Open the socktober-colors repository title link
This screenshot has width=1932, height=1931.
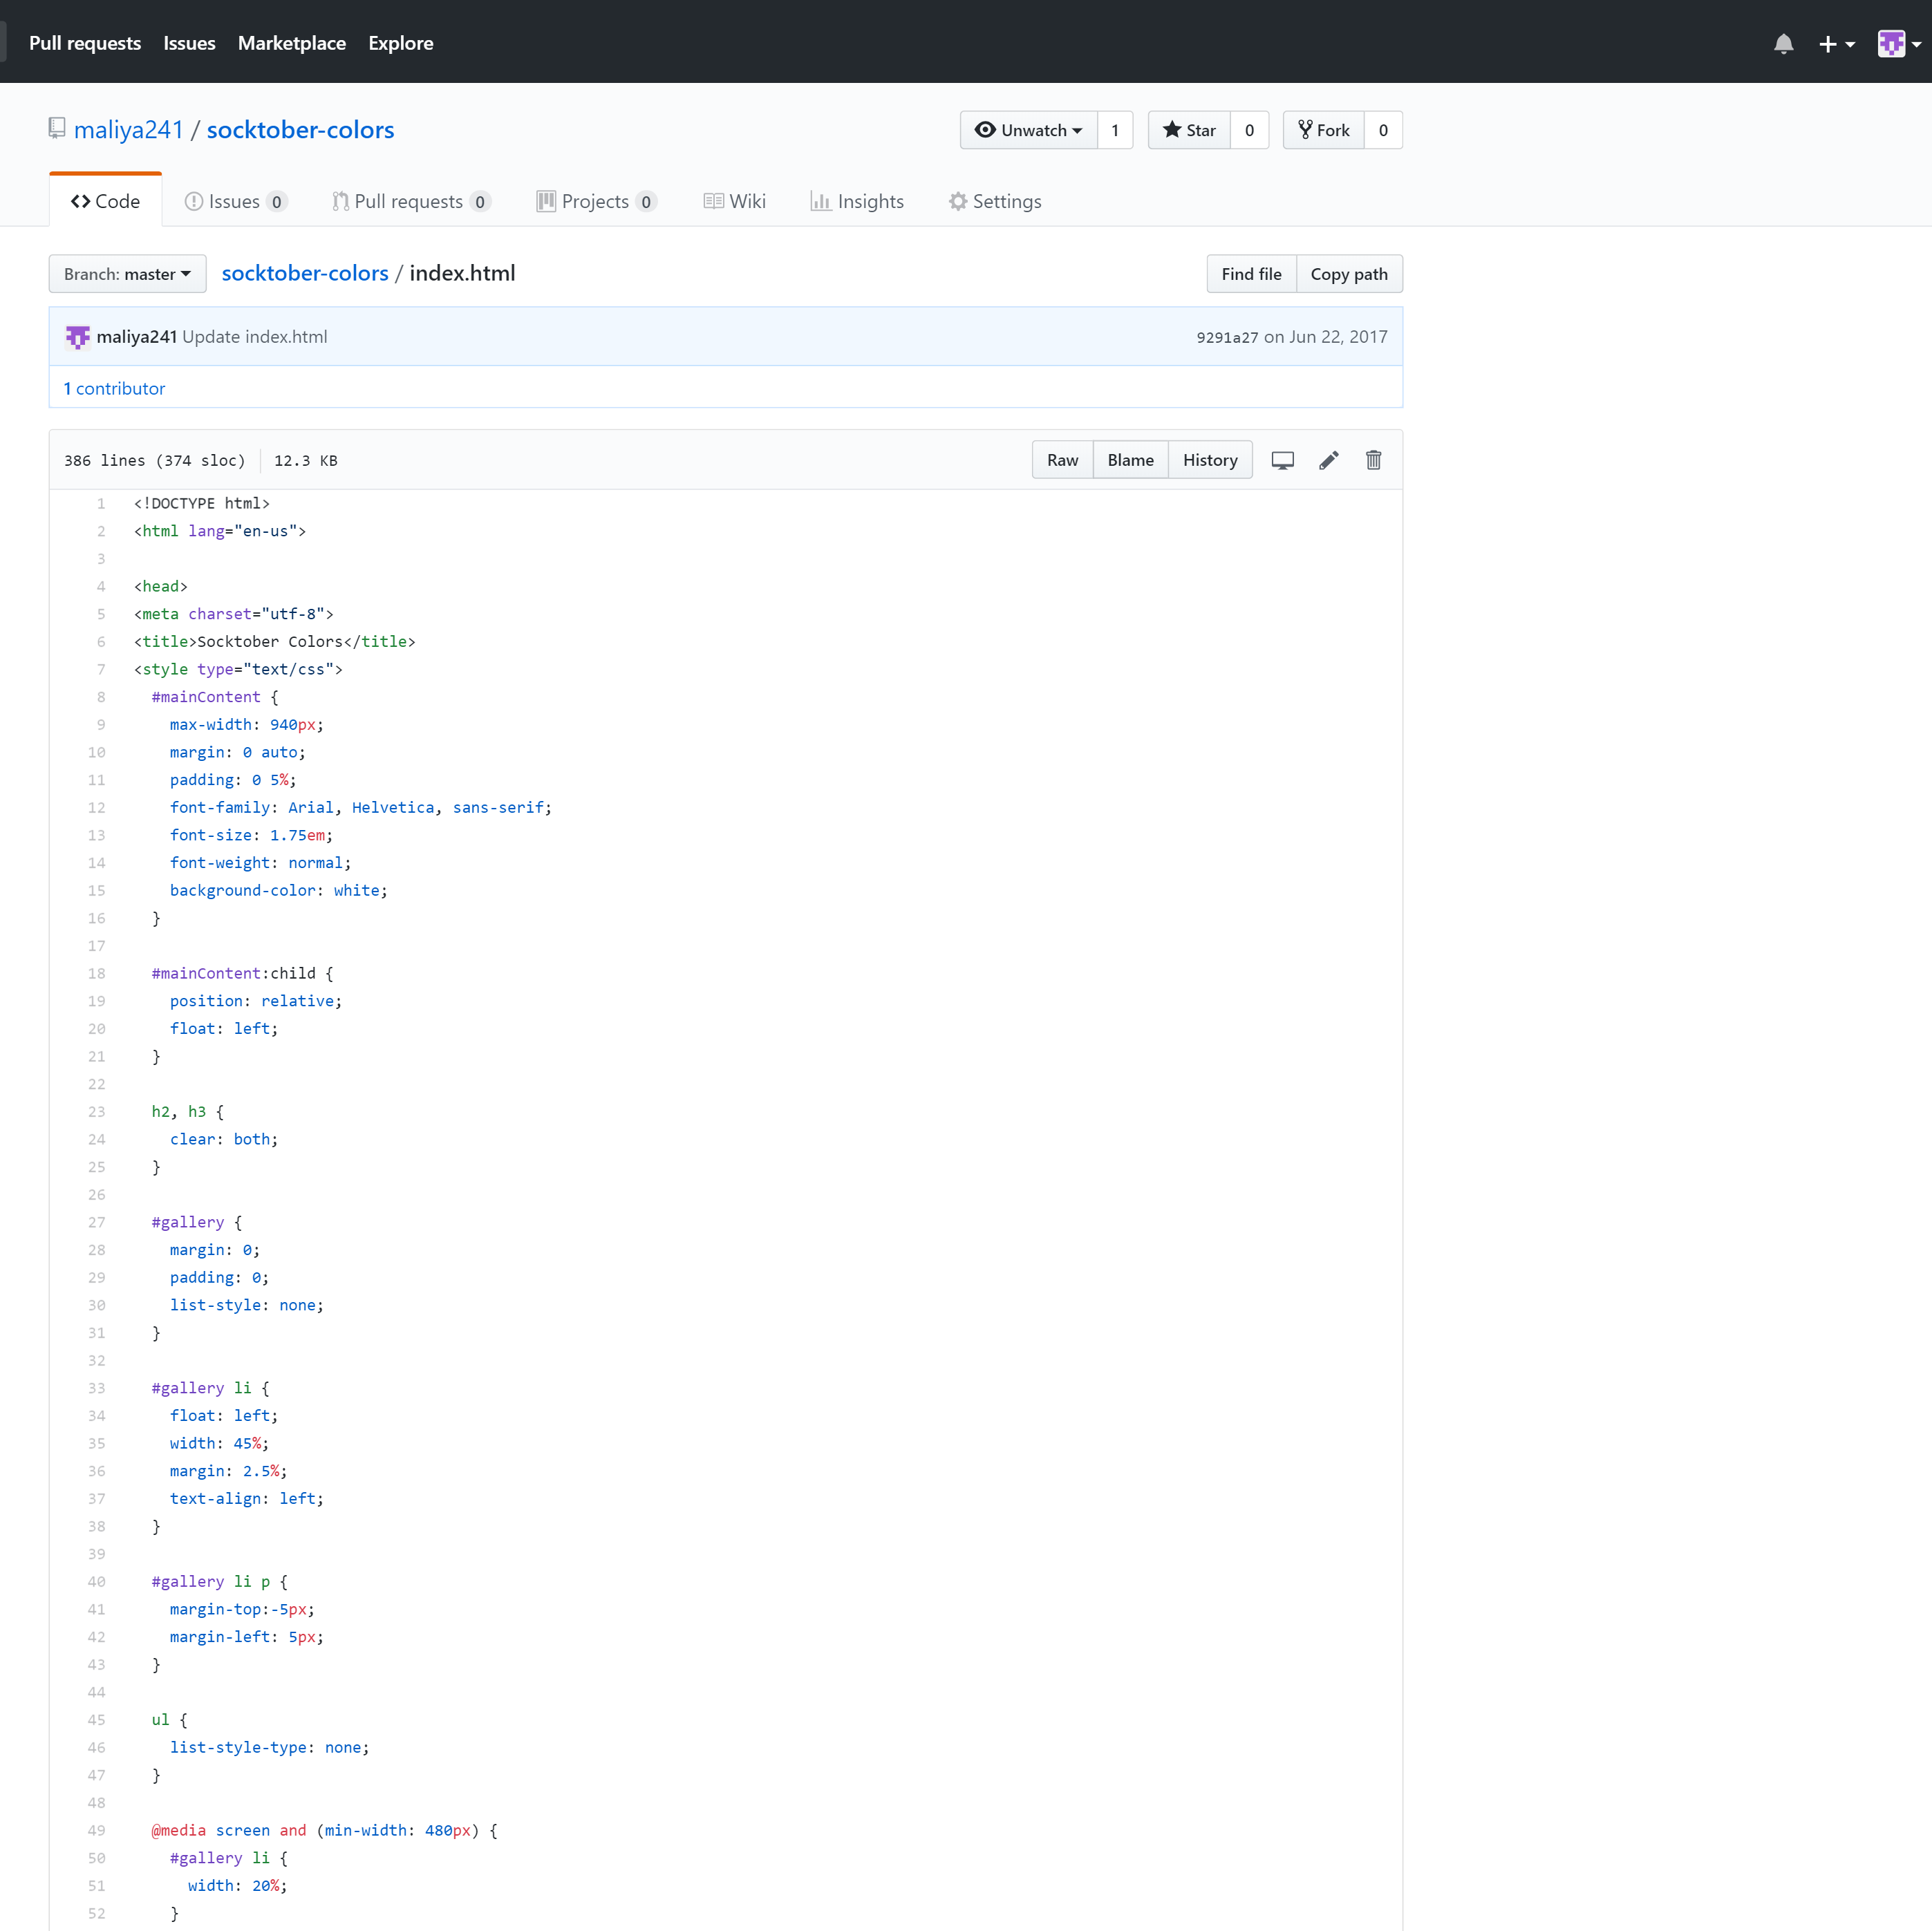point(300,130)
